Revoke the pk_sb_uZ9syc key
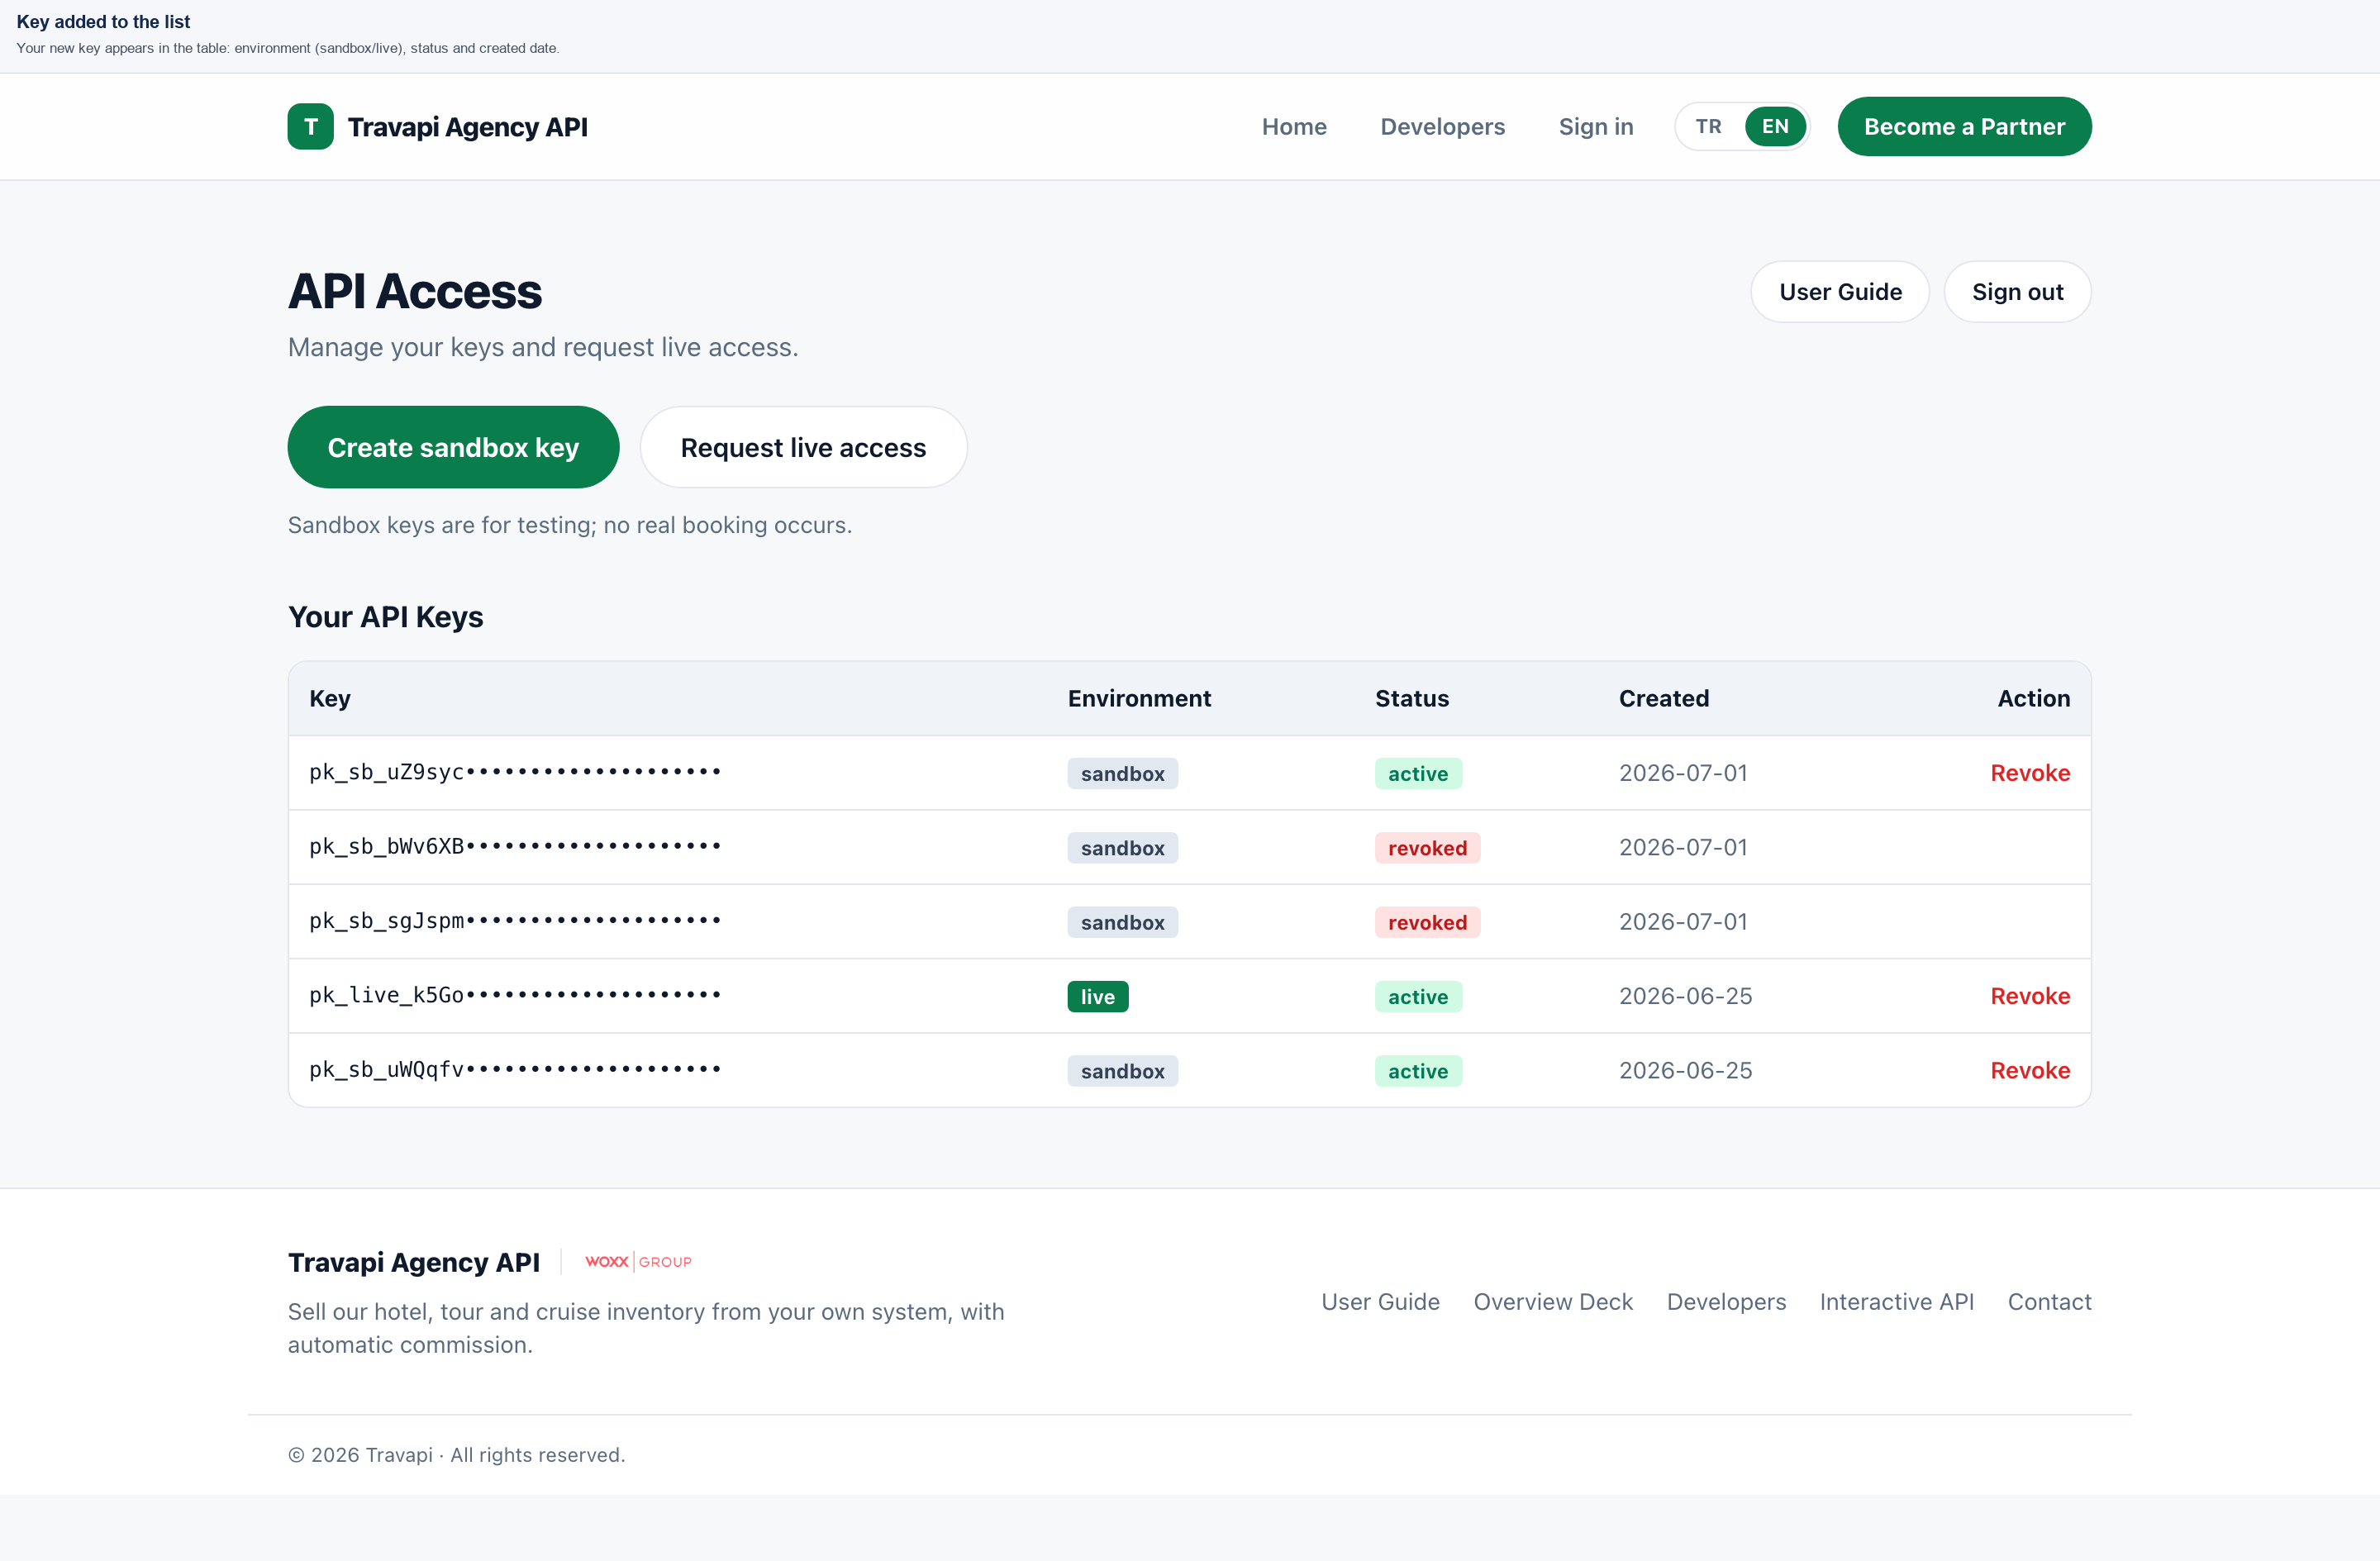Image resolution: width=2380 pixels, height=1561 pixels. pos(2030,773)
